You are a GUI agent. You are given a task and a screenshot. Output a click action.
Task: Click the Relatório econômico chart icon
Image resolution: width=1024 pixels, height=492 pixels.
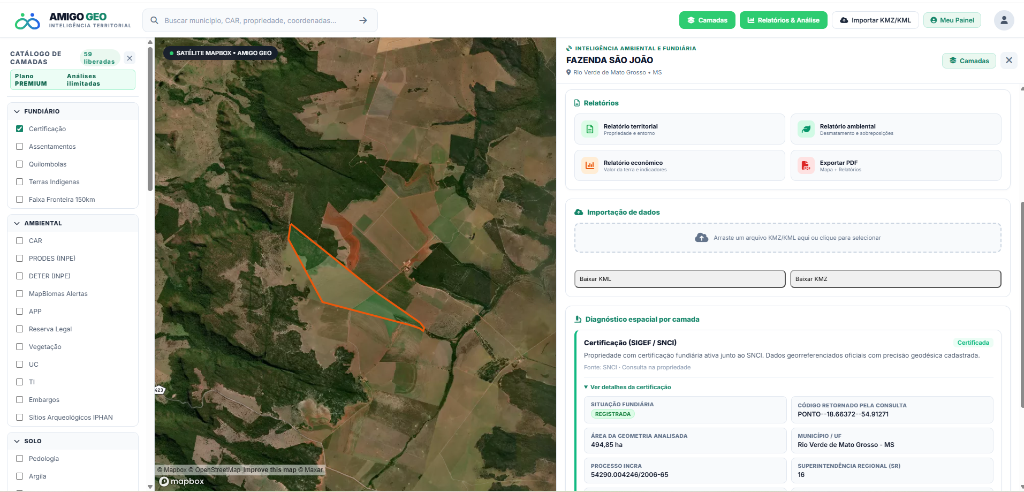coord(590,165)
